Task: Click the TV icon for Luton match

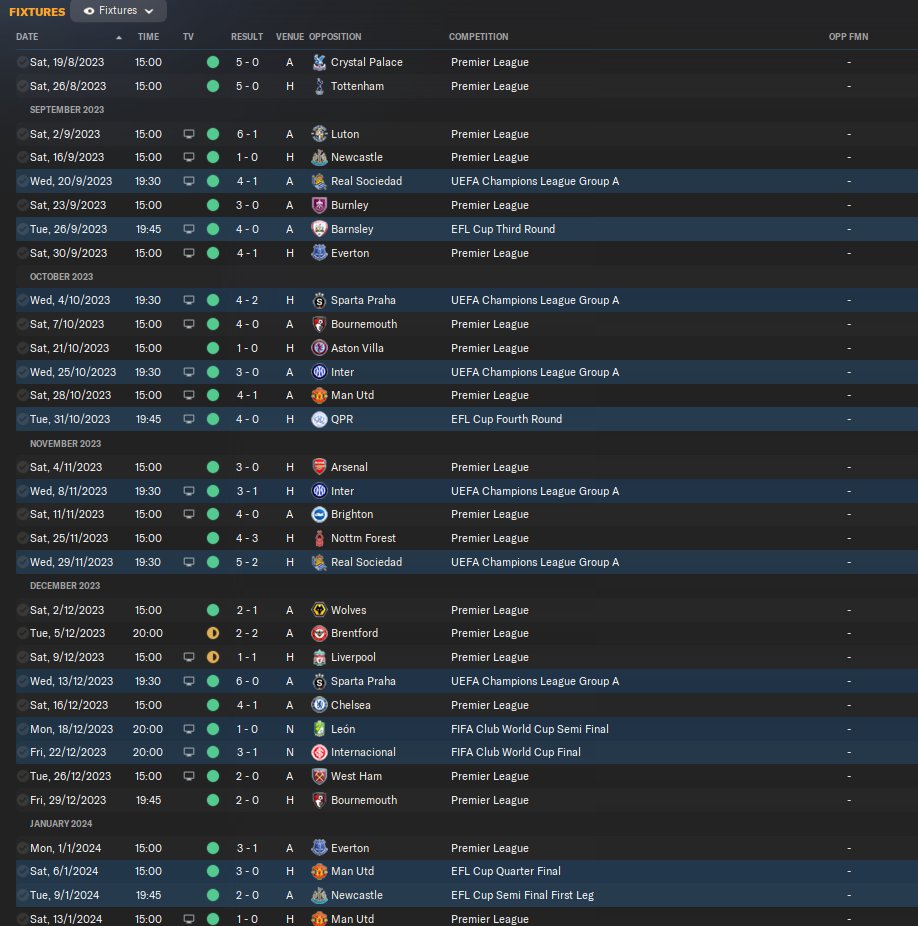Action: (188, 134)
